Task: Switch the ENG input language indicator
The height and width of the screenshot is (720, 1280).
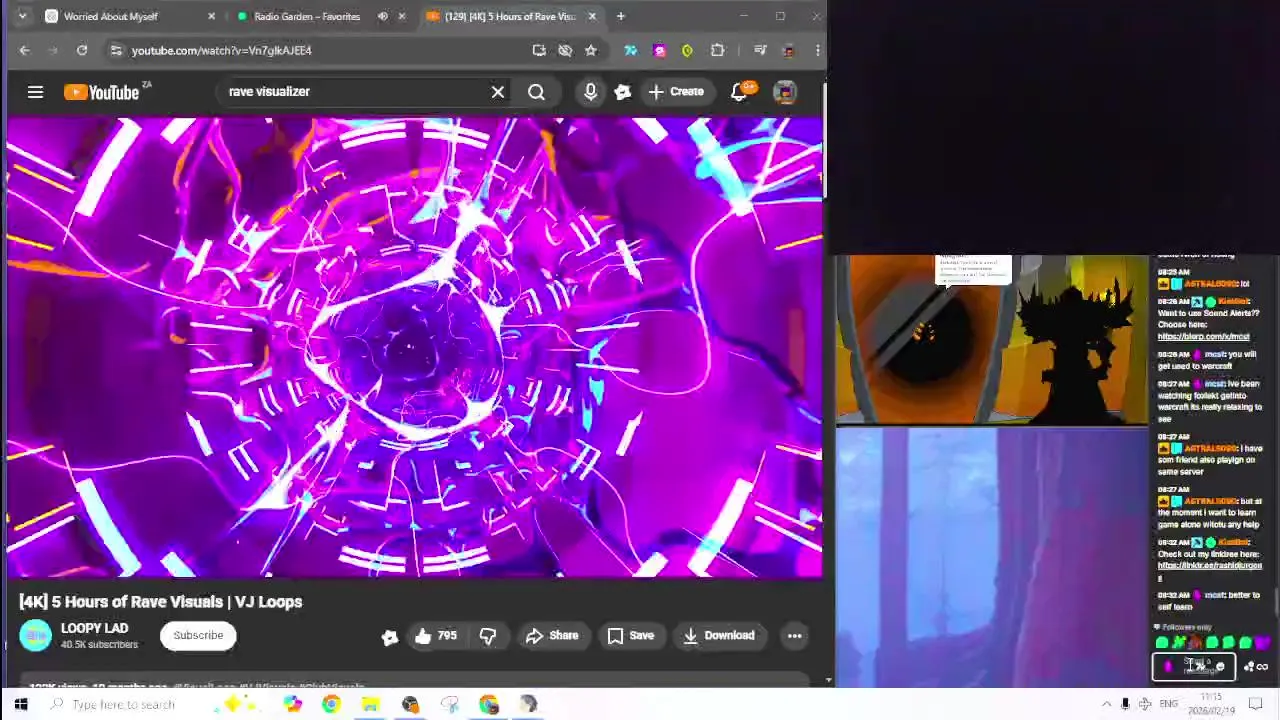Action: coord(1168,705)
